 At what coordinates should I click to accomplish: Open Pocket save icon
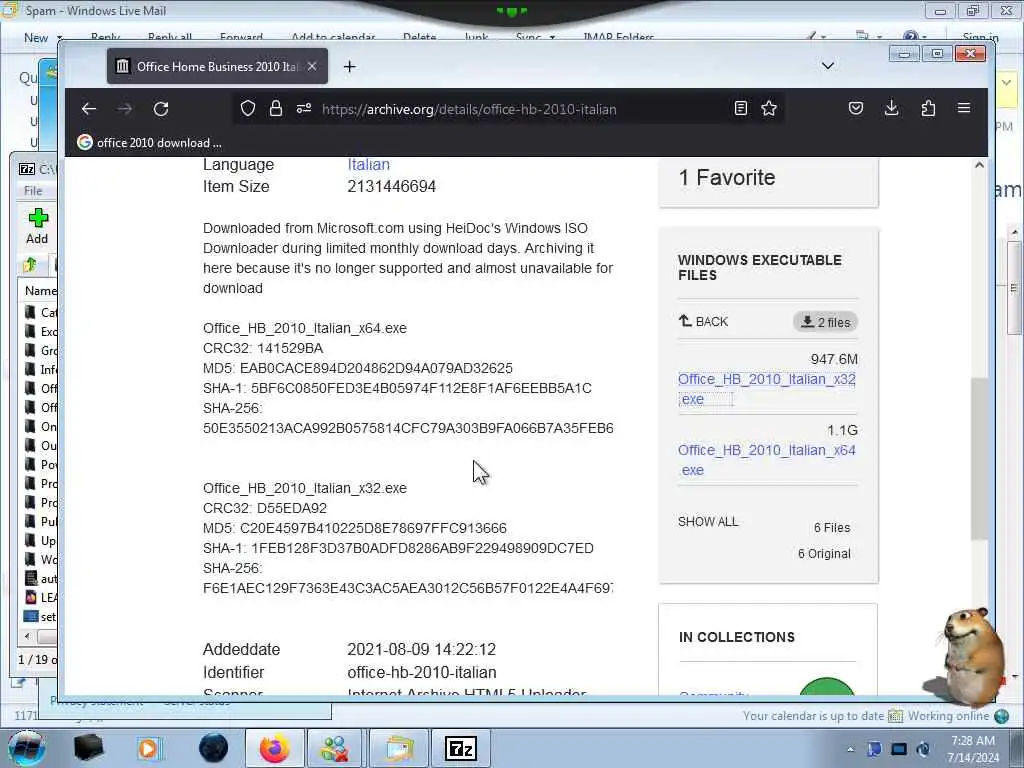click(856, 108)
